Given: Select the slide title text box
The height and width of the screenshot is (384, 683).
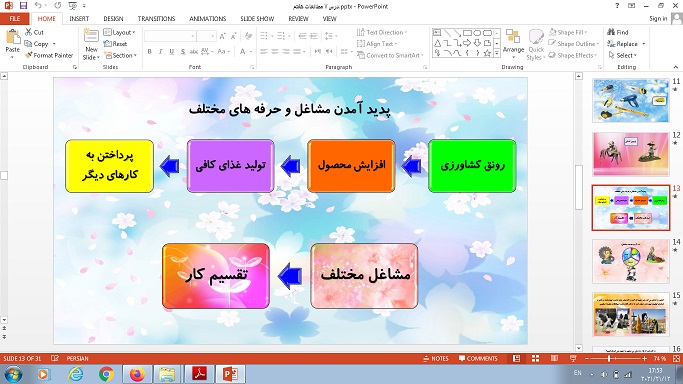Looking at the screenshot, I should pyautogui.click(x=290, y=108).
